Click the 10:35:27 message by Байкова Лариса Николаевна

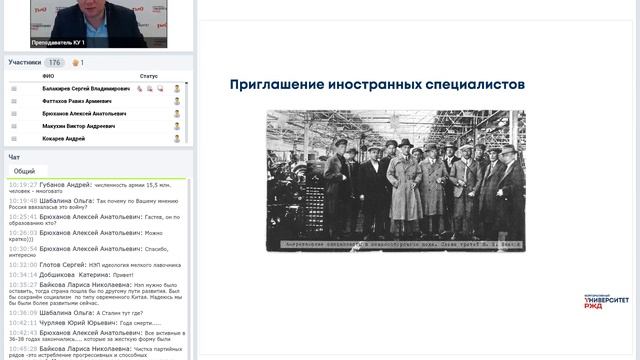[x=96, y=294]
